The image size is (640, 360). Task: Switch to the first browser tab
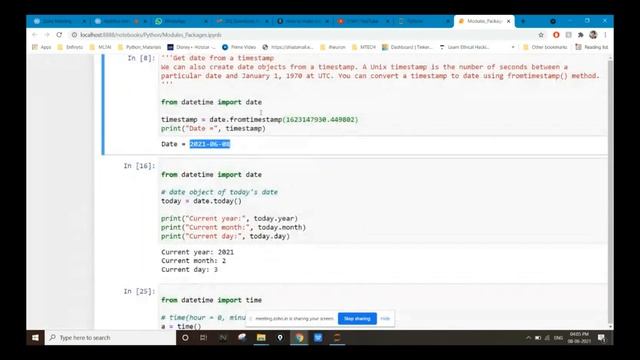[60, 21]
